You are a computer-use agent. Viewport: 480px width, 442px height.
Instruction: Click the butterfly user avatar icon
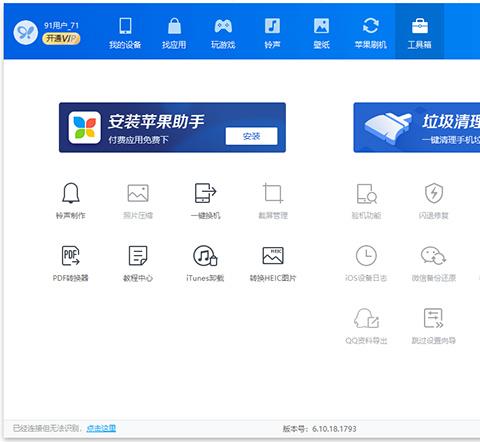(x=26, y=32)
